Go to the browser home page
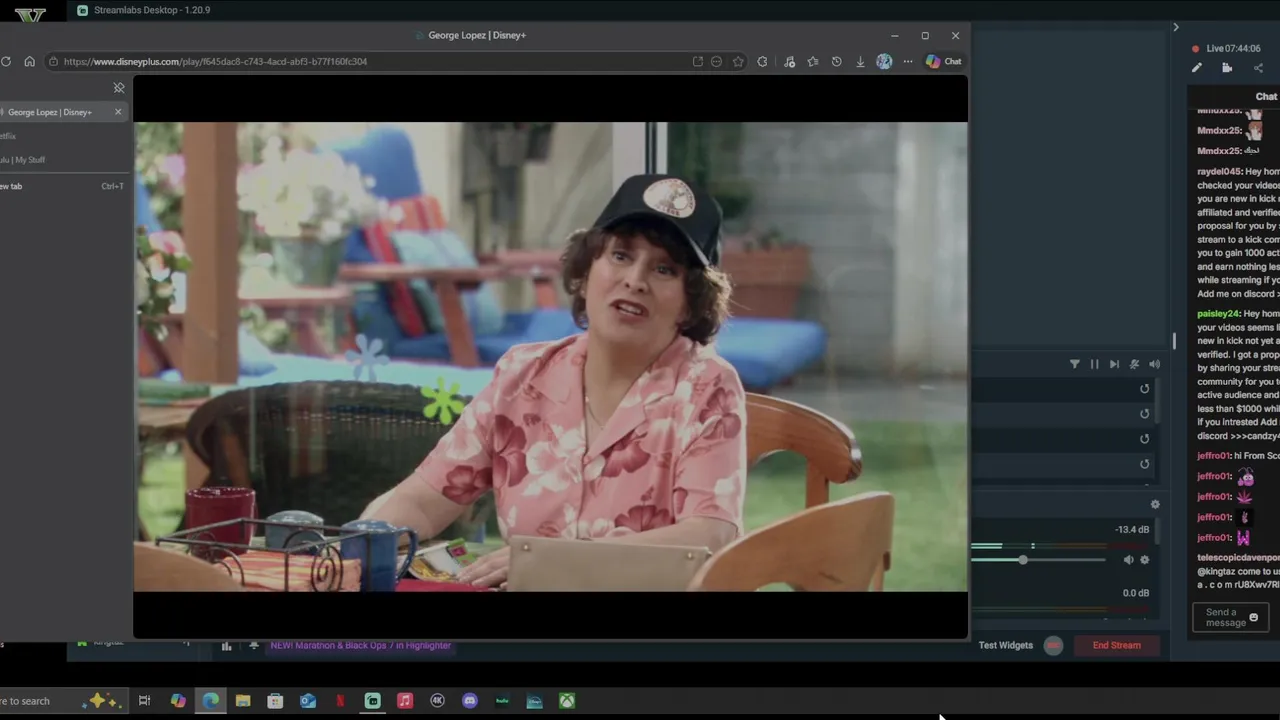 point(30,61)
